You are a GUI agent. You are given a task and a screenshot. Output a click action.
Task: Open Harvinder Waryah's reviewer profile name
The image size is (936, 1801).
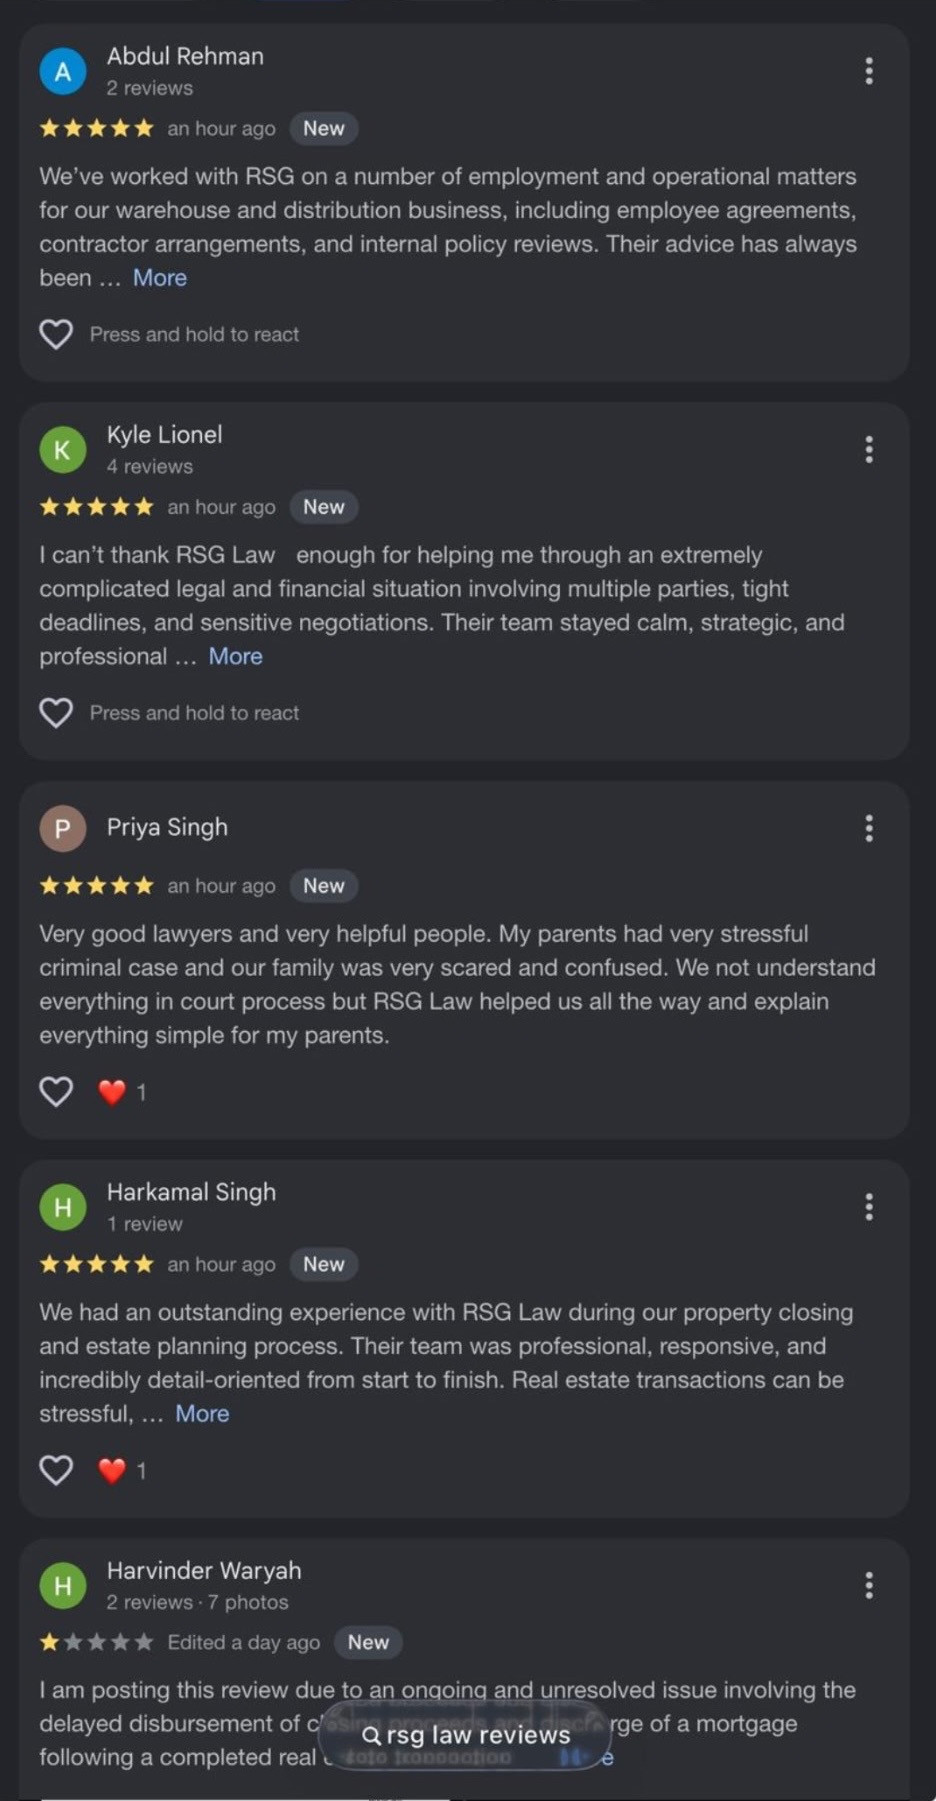204,1570
